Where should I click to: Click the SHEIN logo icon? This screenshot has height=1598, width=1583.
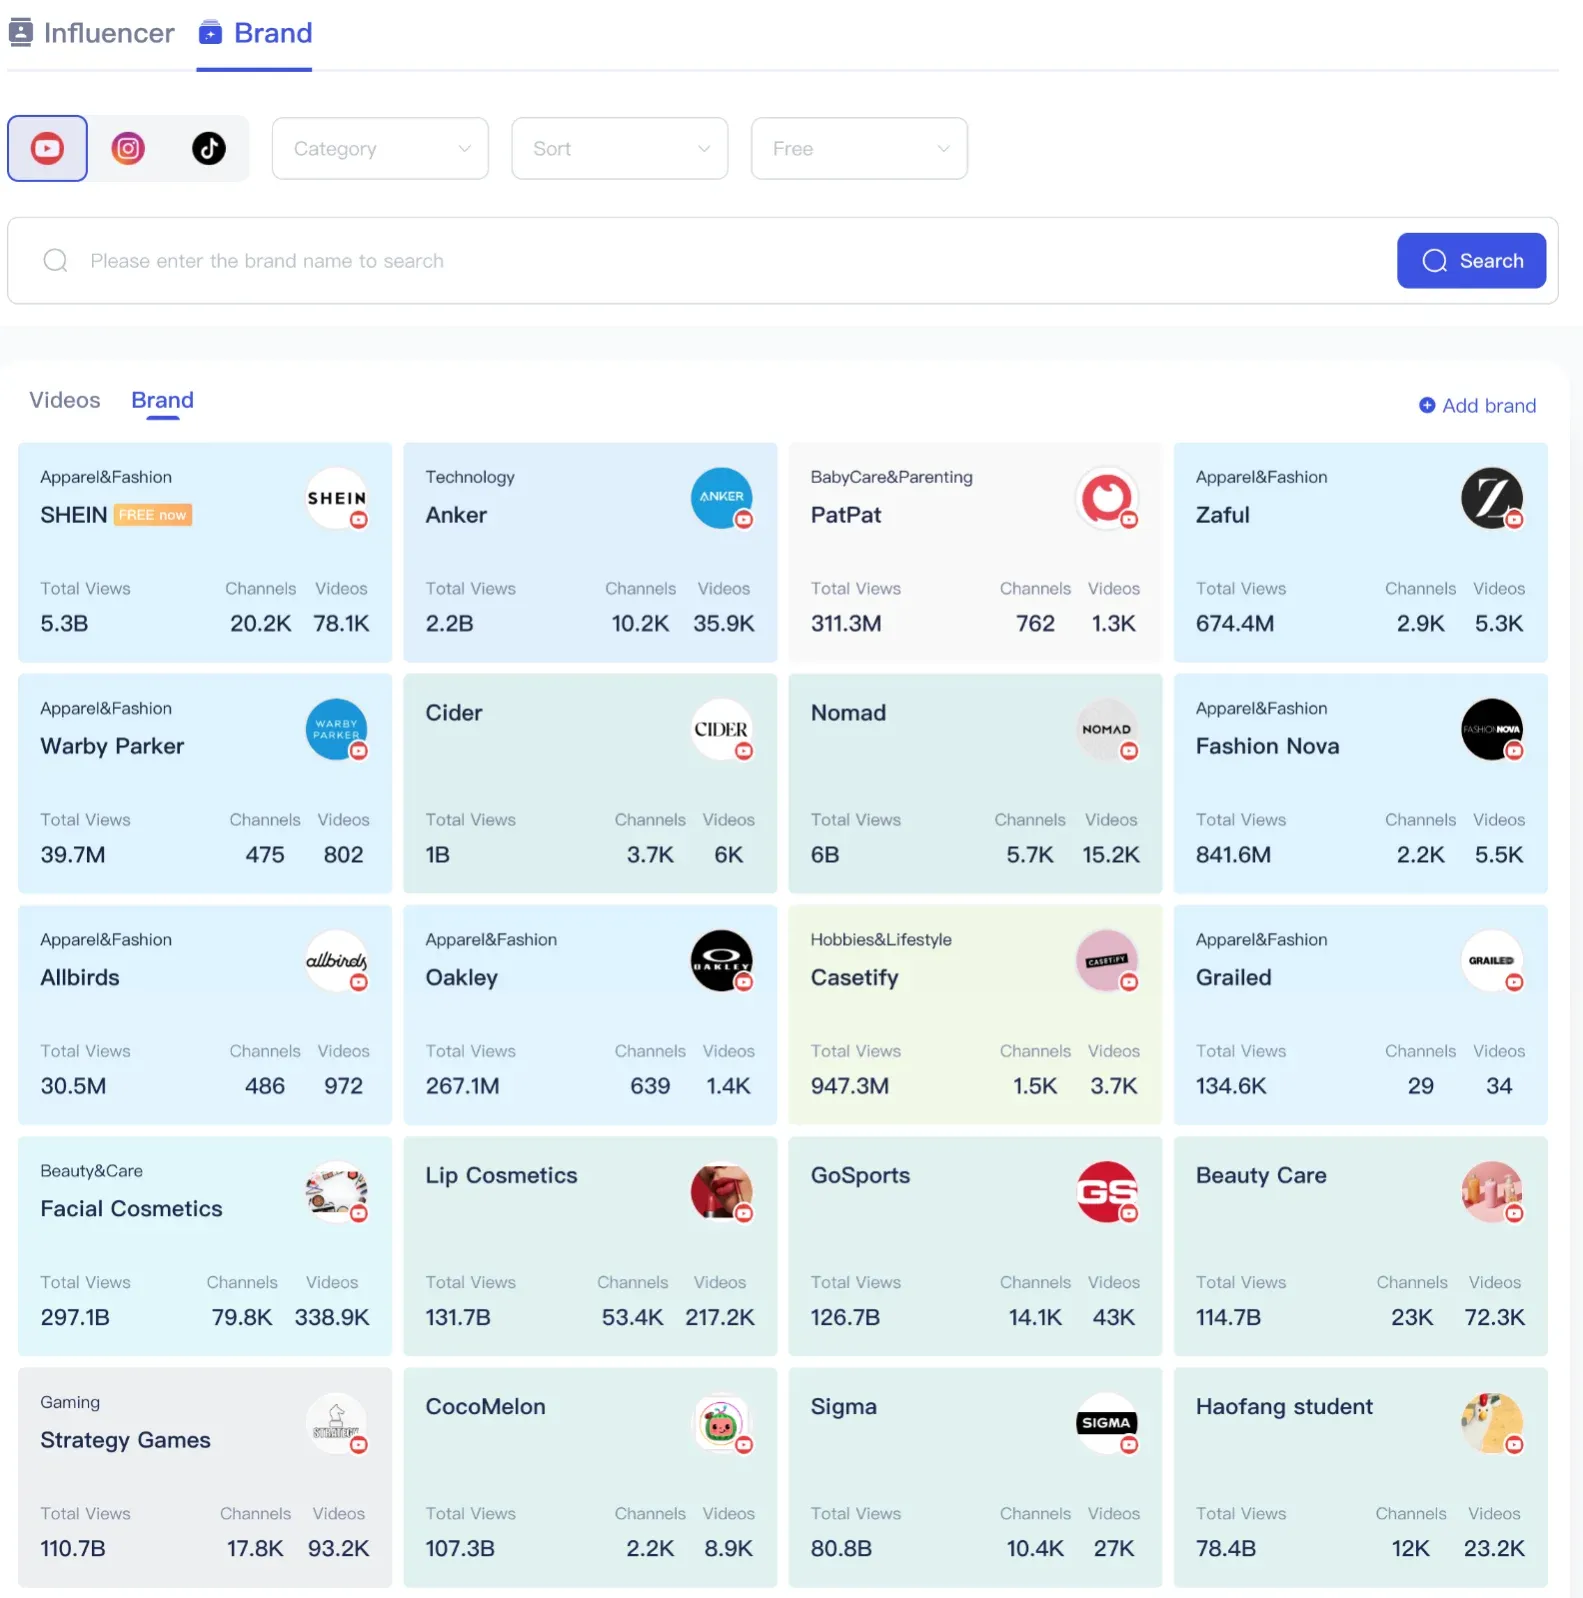pyautogui.click(x=336, y=498)
